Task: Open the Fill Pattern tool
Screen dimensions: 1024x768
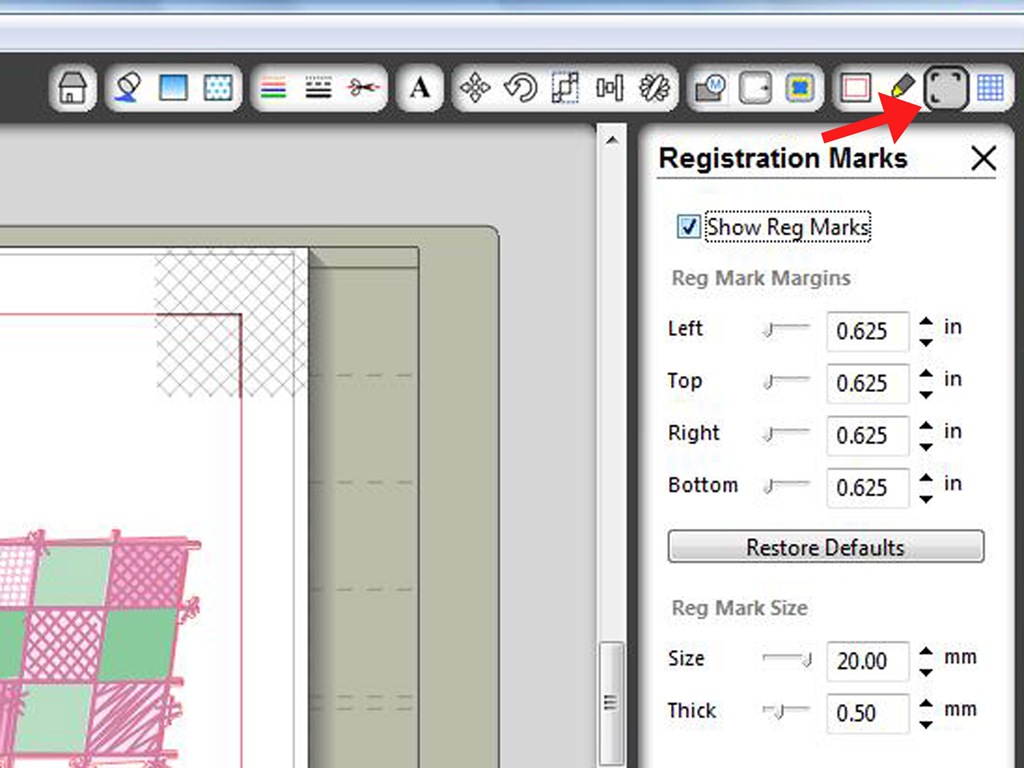Action: click(218, 87)
